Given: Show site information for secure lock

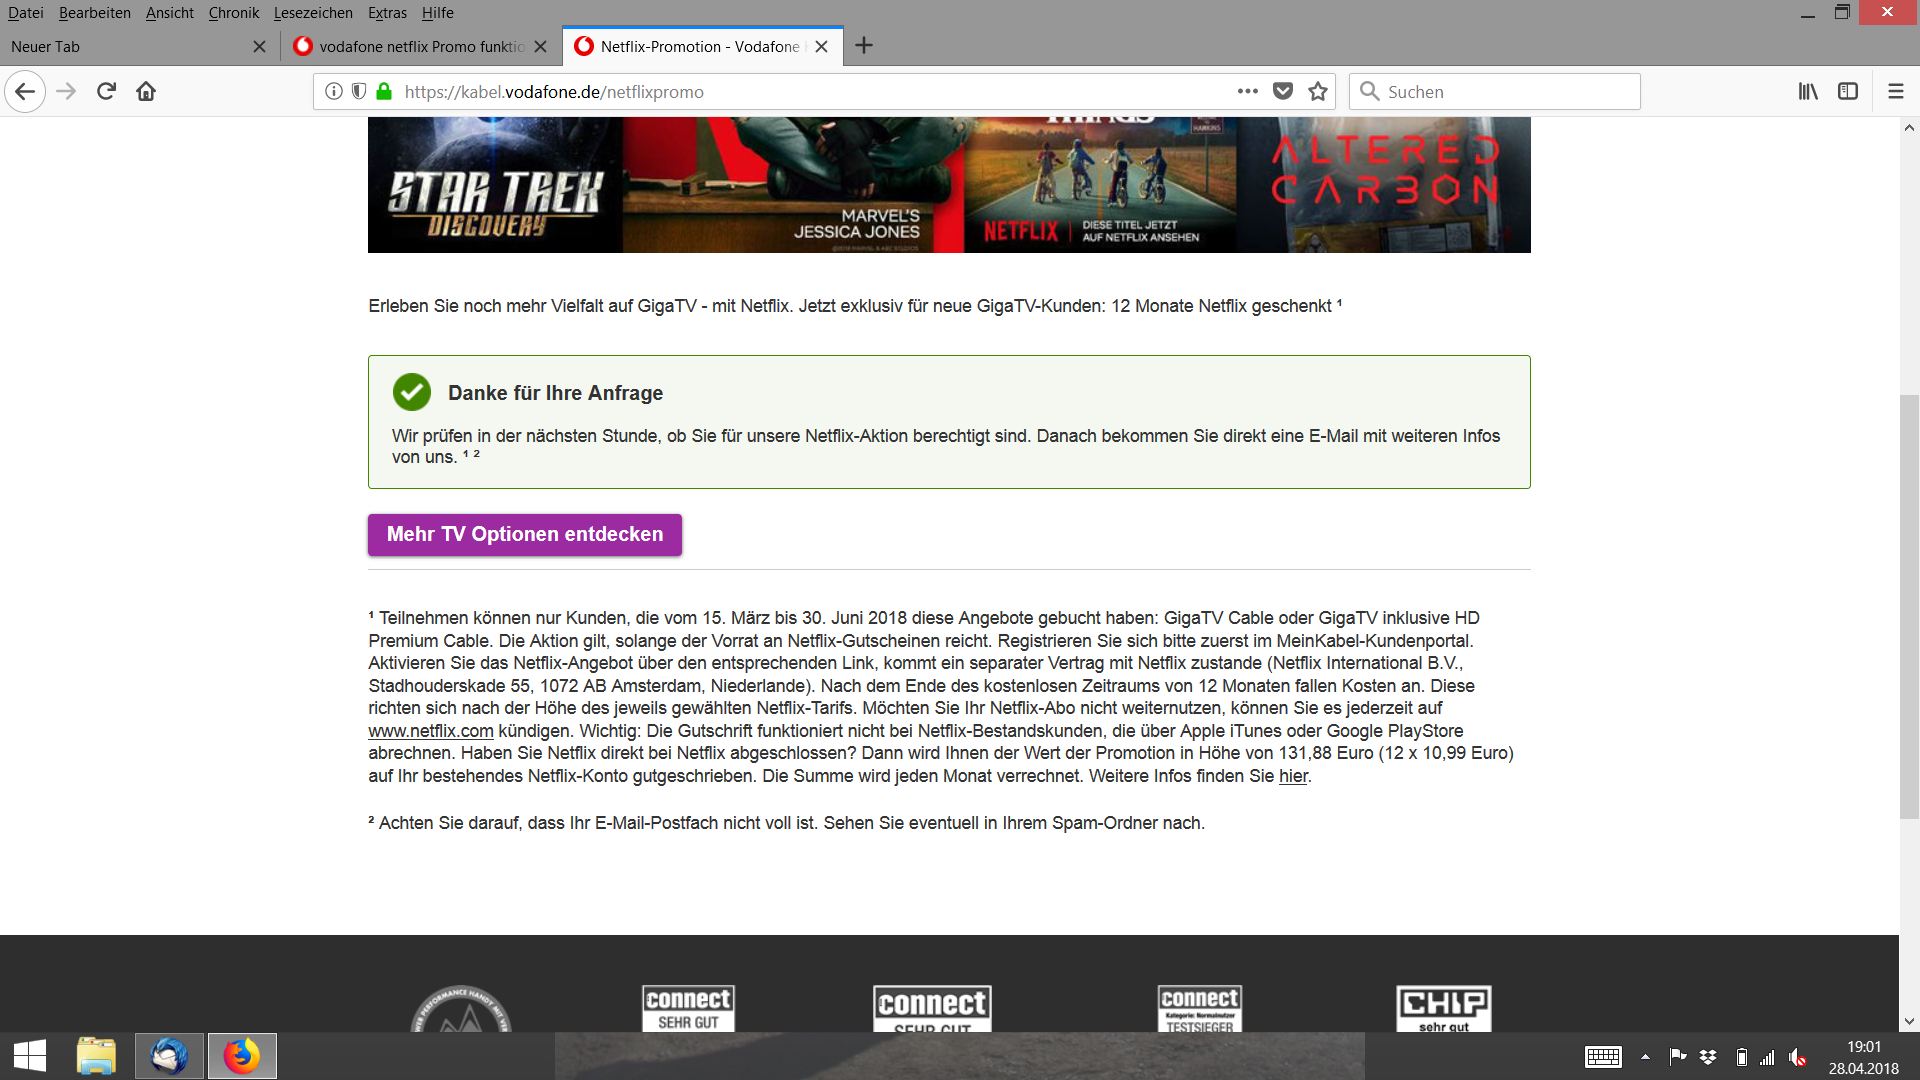Looking at the screenshot, I should (x=383, y=91).
